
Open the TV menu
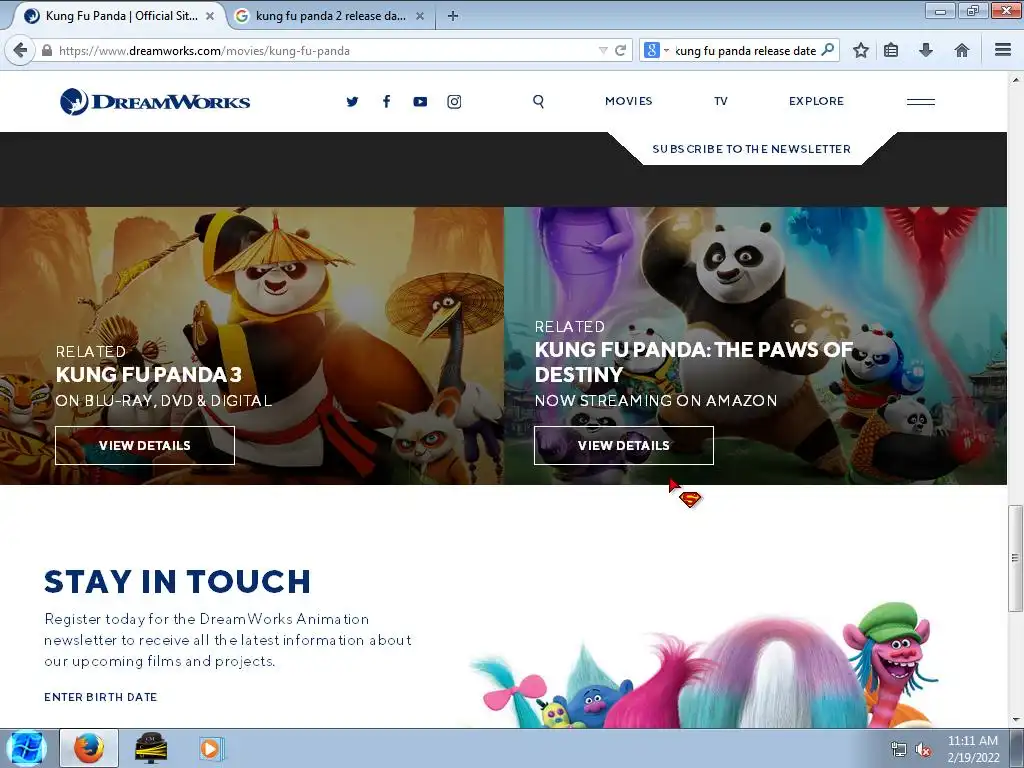coord(720,101)
